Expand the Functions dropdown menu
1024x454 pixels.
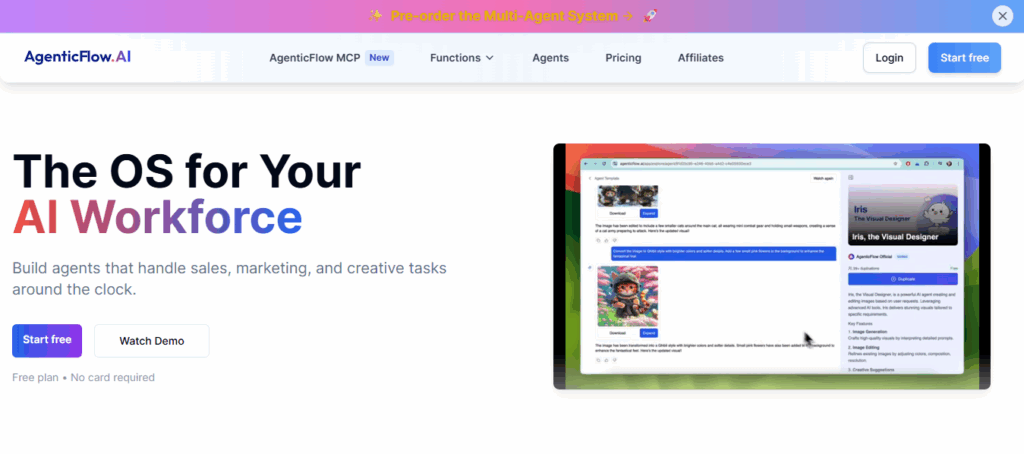462,57
